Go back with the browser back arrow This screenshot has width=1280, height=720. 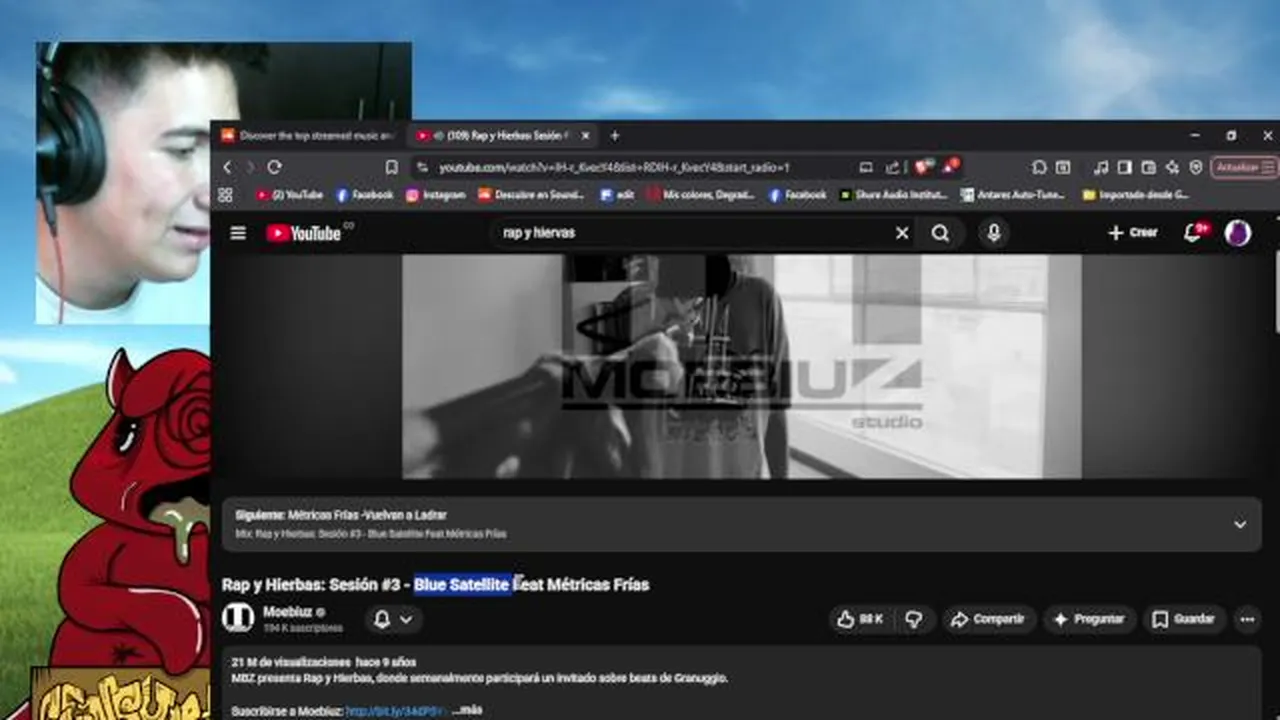pyautogui.click(x=227, y=167)
